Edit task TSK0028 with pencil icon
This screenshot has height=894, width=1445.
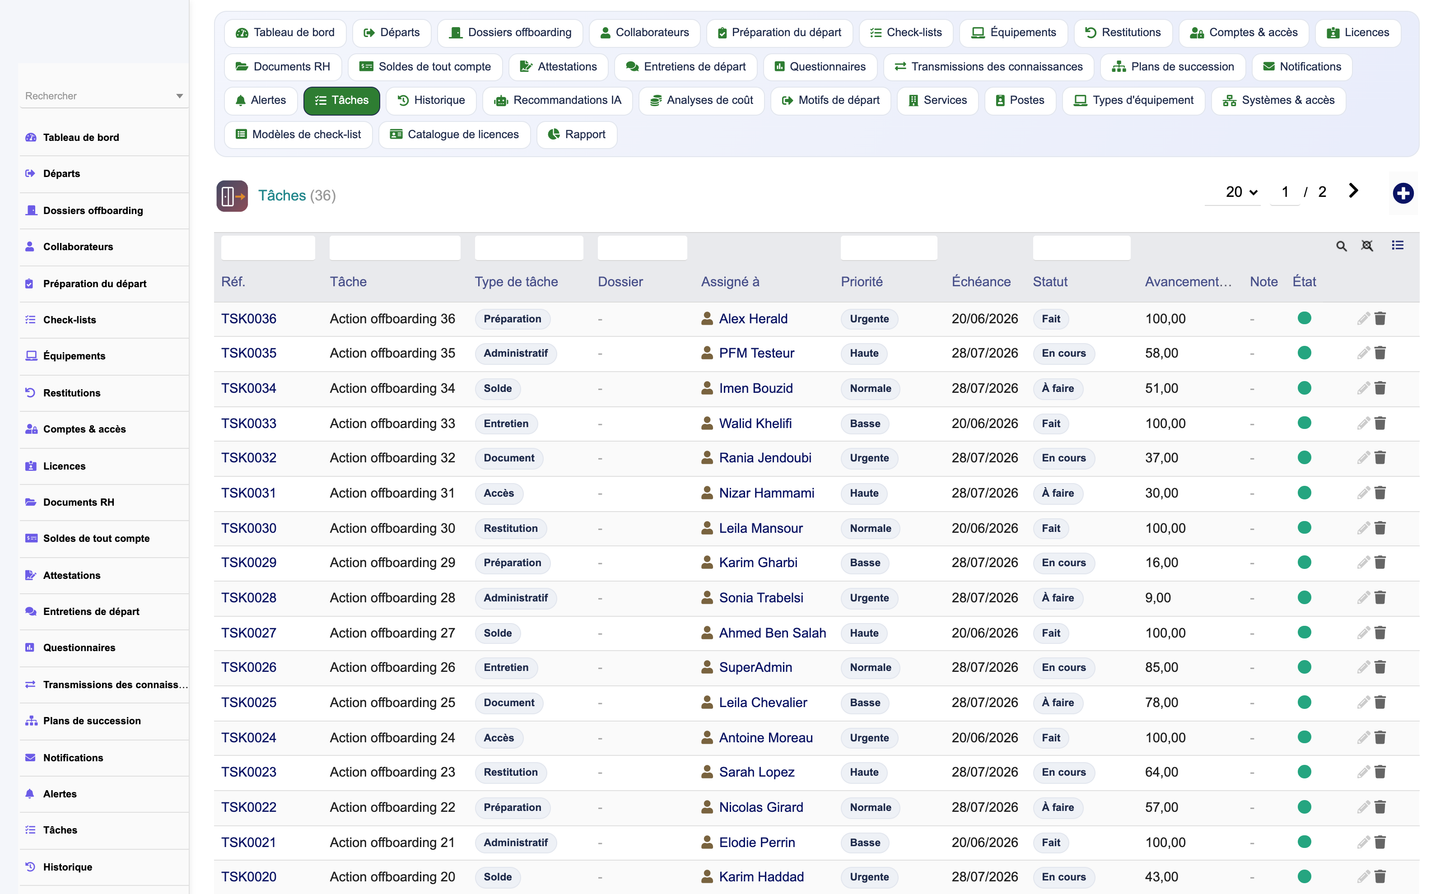click(x=1363, y=598)
